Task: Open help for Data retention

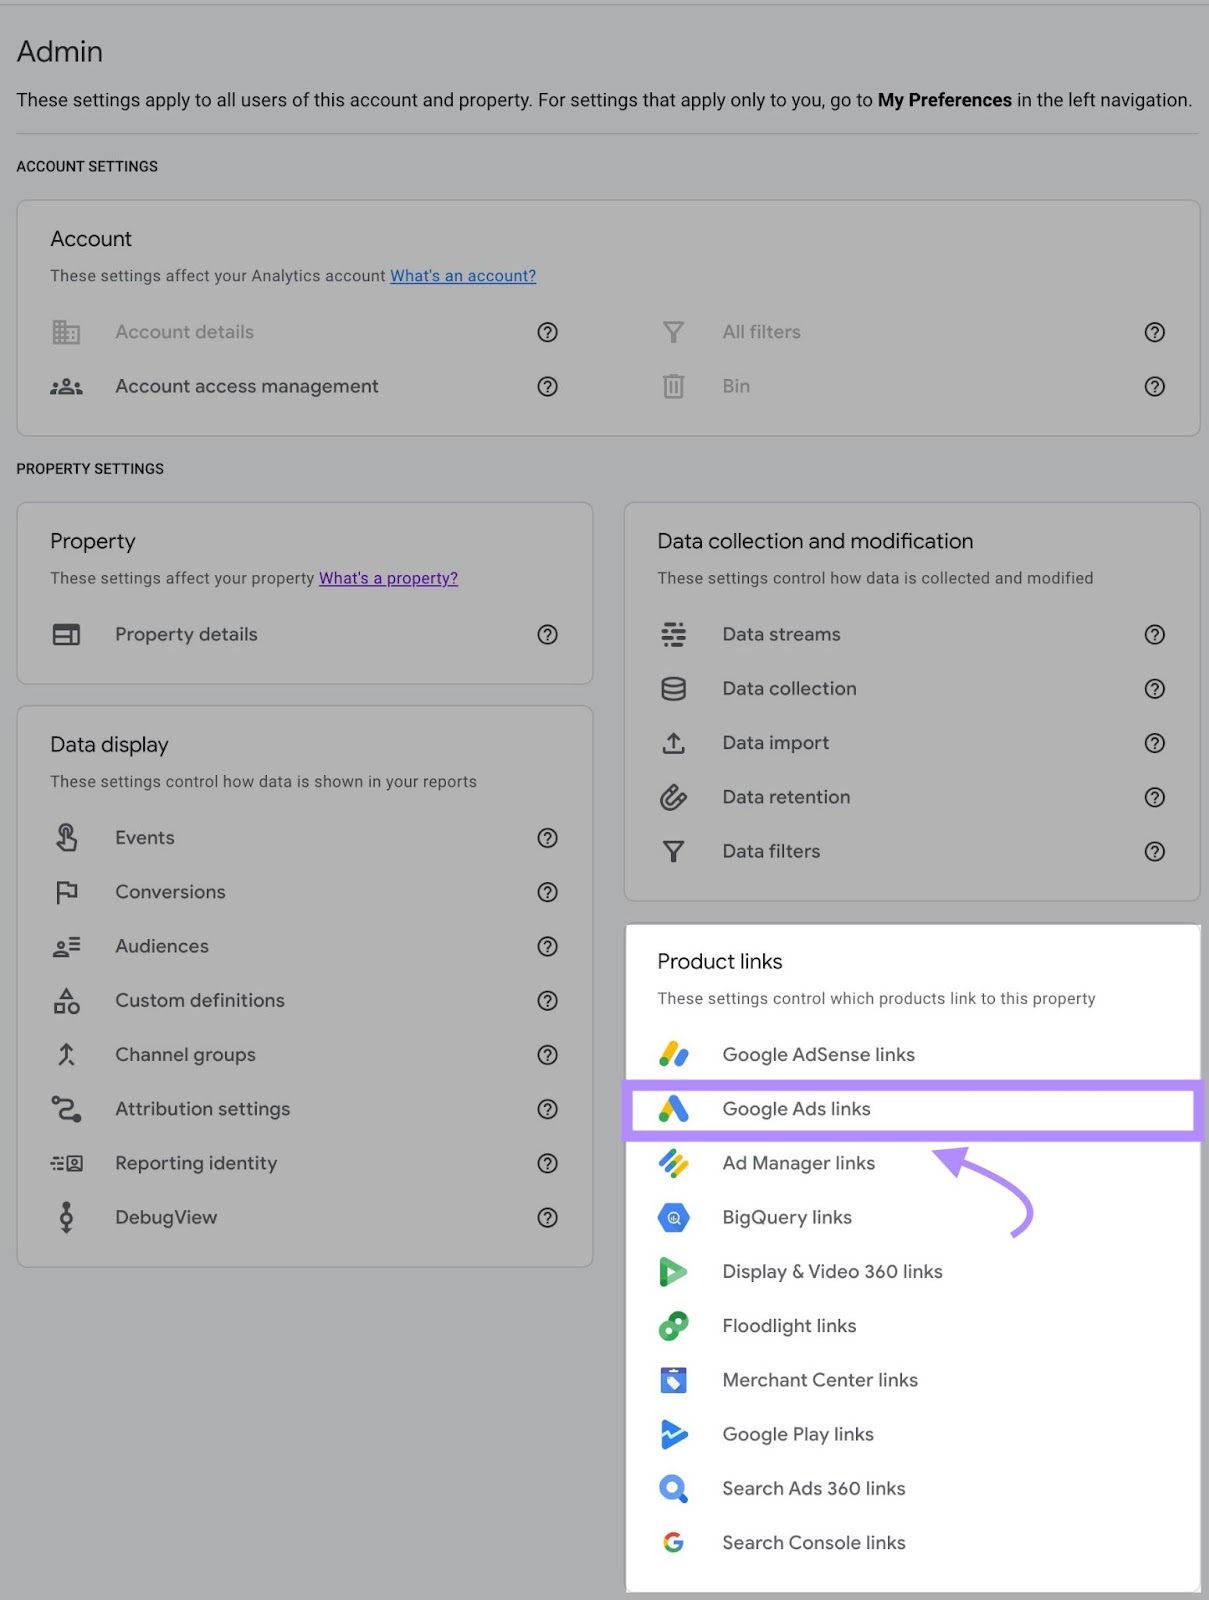Action: pyautogui.click(x=1155, y=797)
